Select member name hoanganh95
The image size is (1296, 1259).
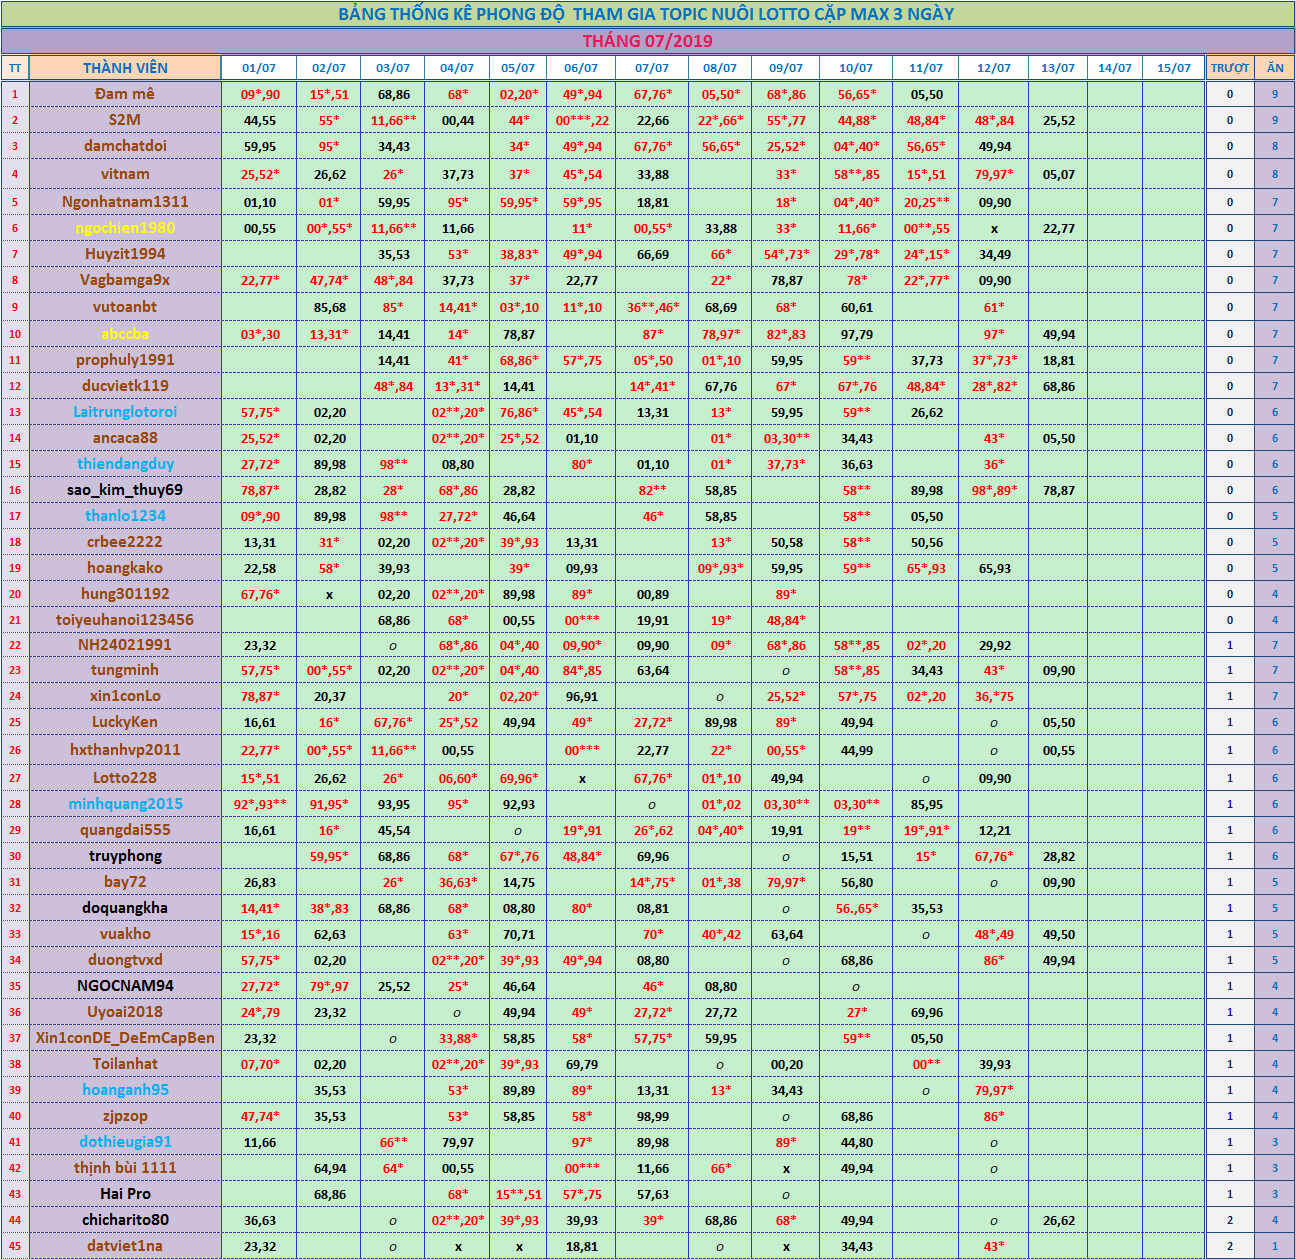pyautogui.click(x=125, y=1090)
